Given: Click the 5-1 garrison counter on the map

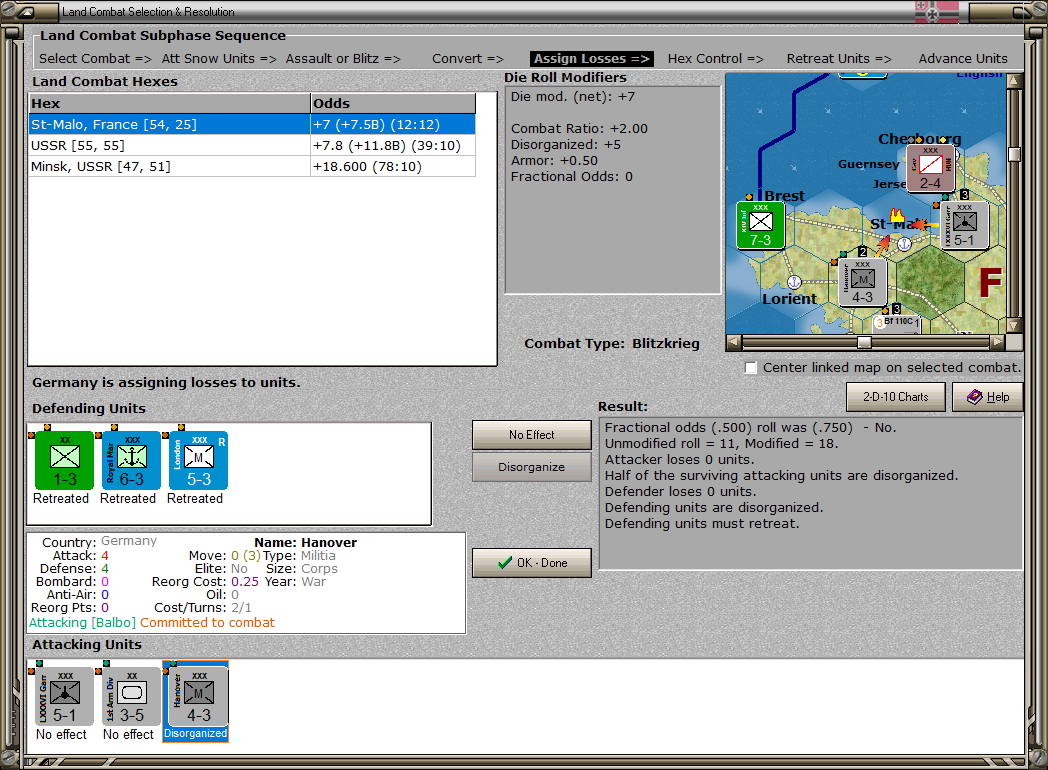Looking at the screenshot, I should (x=964, y=226).
